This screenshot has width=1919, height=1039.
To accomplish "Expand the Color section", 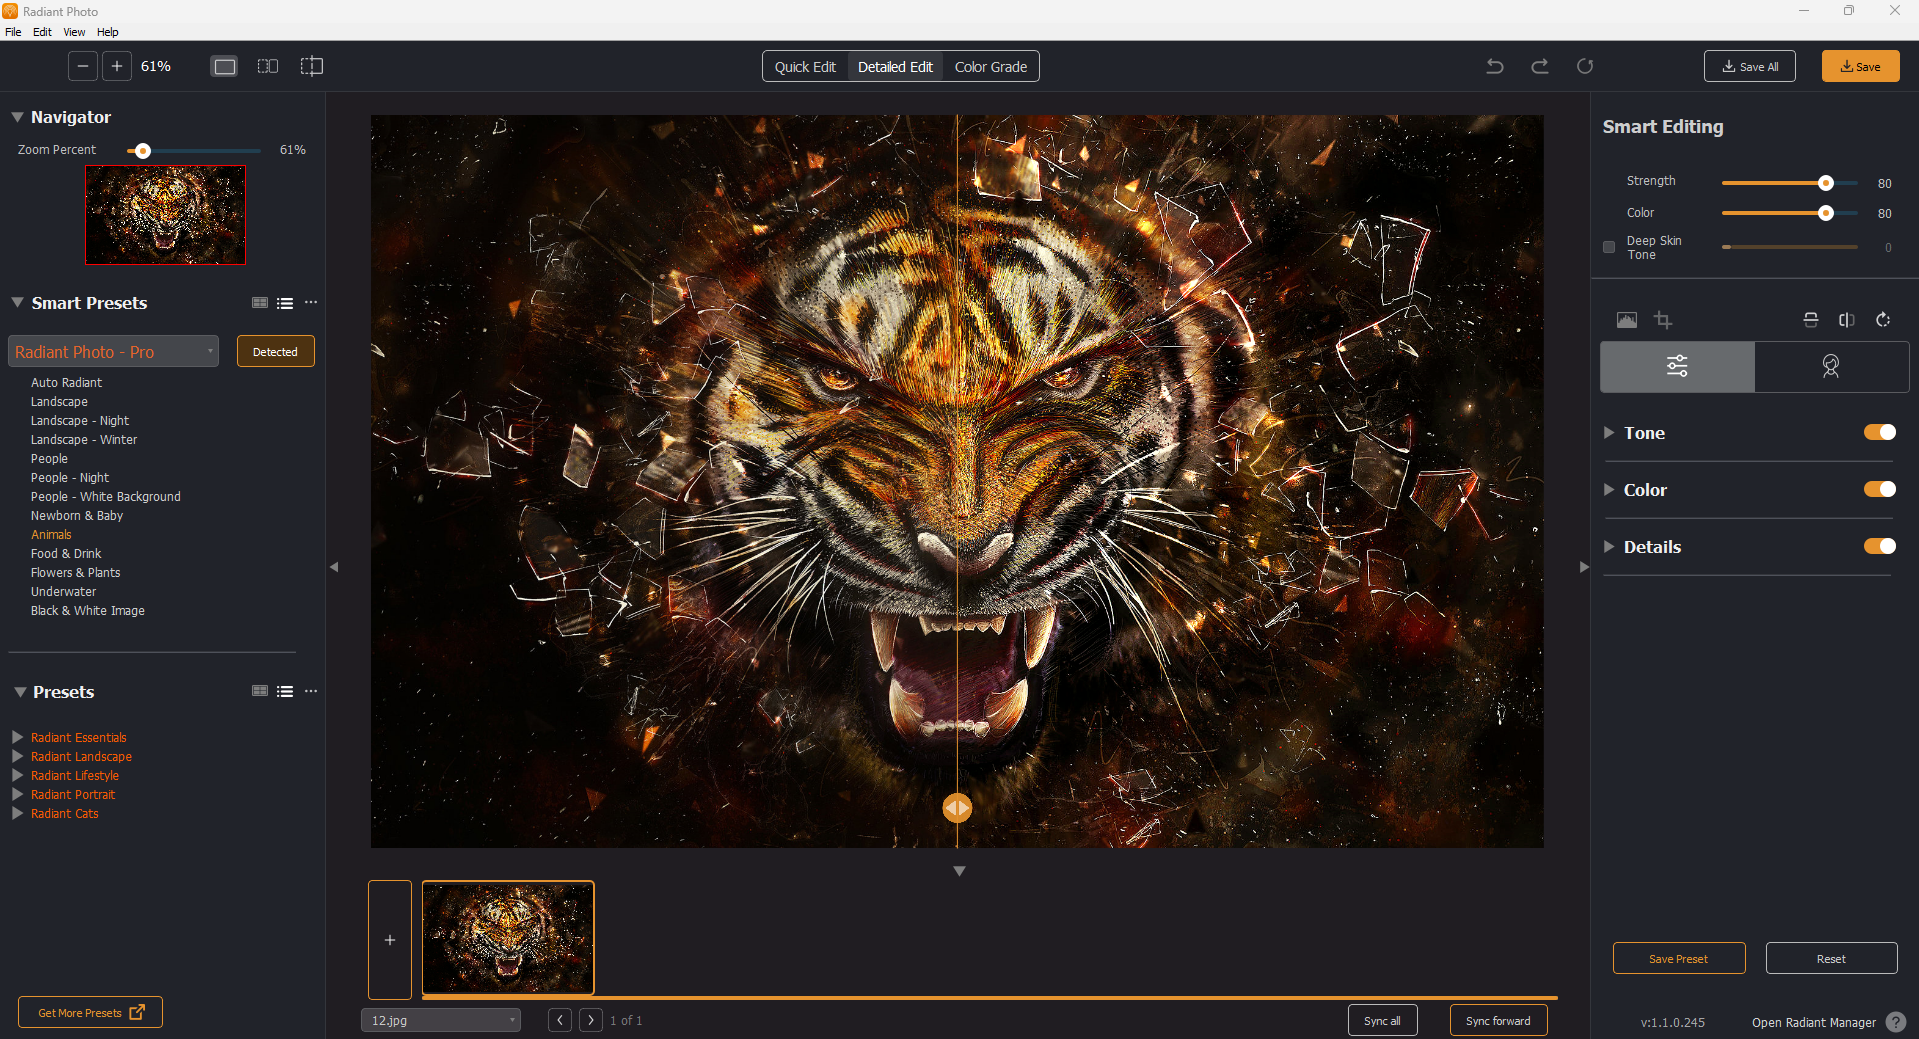I will [x=1609, y=489].
